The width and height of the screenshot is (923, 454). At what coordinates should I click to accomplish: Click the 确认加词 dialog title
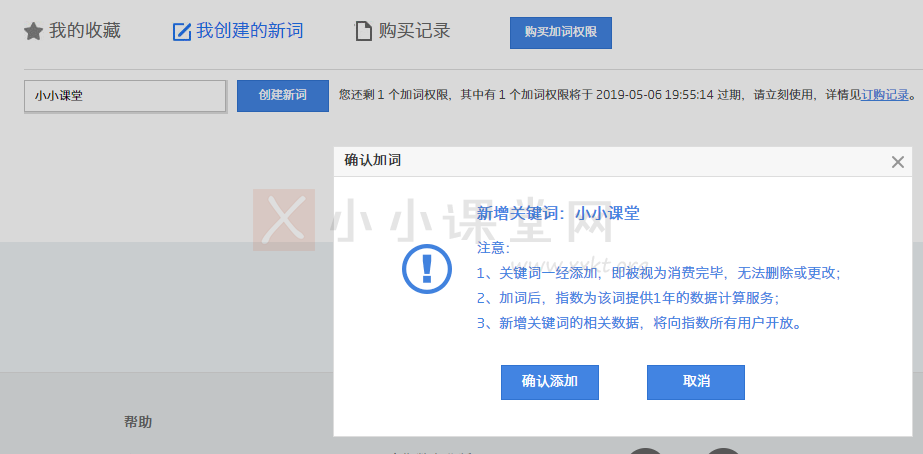click(373, 160)
